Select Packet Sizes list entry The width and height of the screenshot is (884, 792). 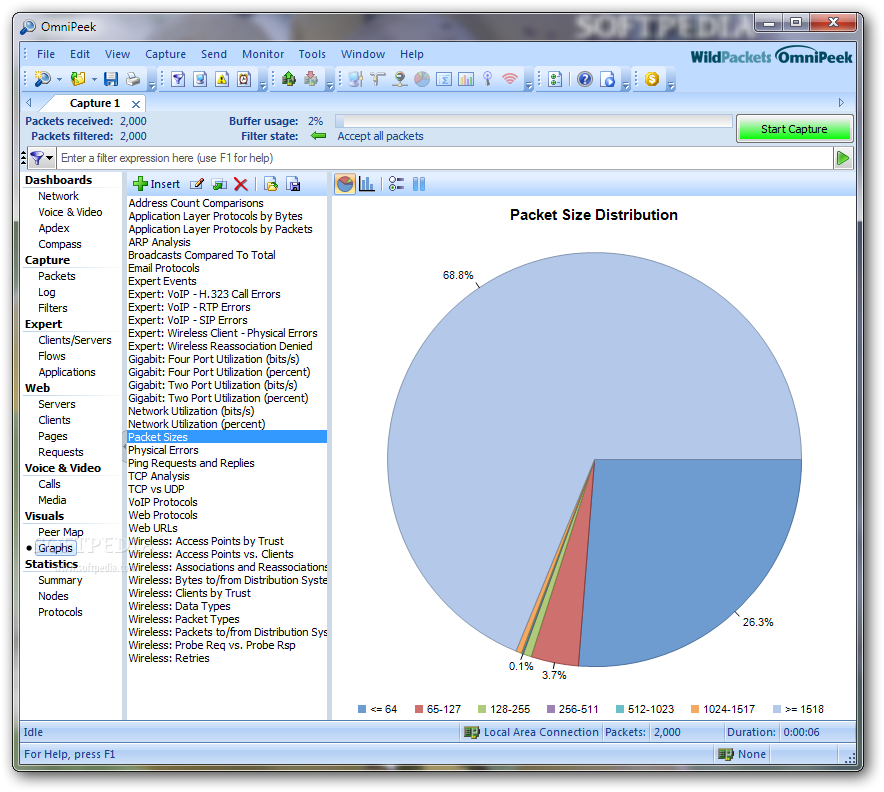pyautogui.click(x=227, y=437)
